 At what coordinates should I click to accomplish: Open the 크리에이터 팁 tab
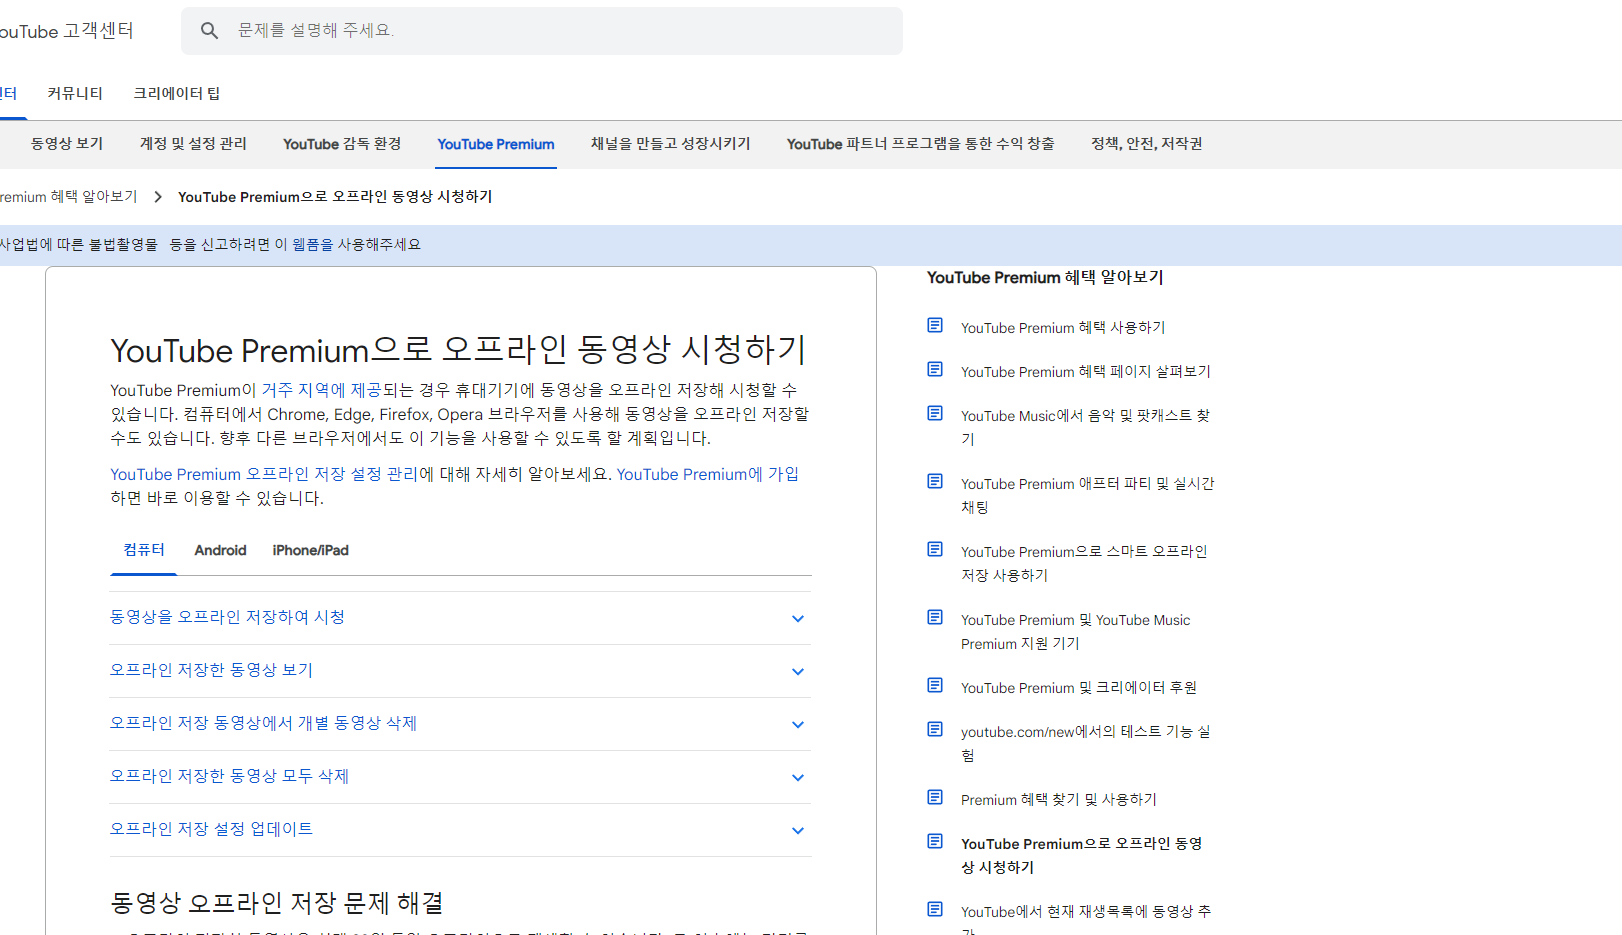[177, 93]
